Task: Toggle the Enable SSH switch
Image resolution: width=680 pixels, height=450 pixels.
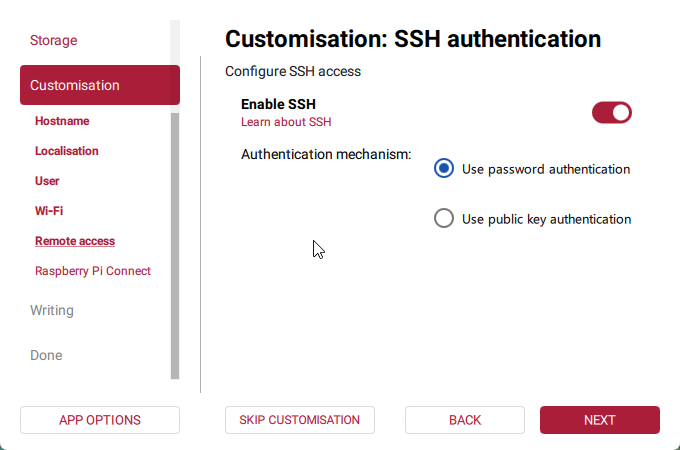Action: [x=612, y=112]
